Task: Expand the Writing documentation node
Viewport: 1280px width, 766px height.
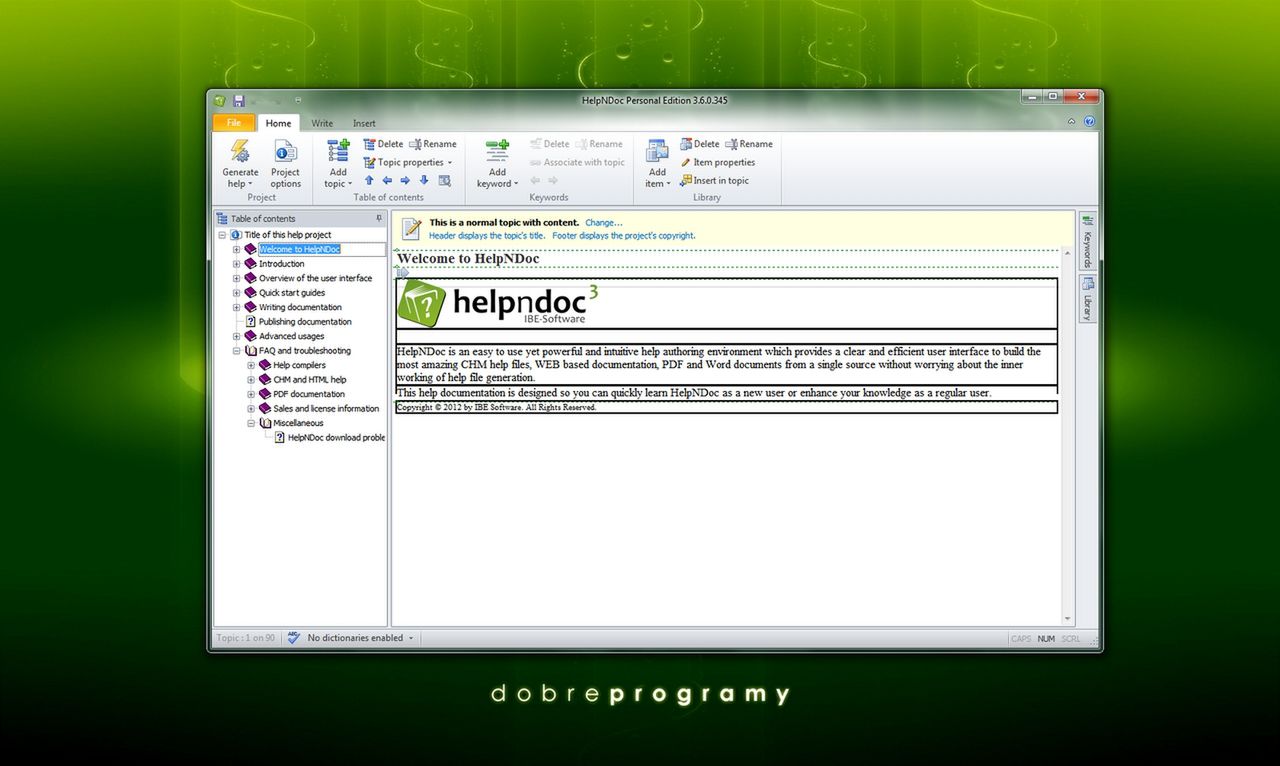Action: click(237, 307)
